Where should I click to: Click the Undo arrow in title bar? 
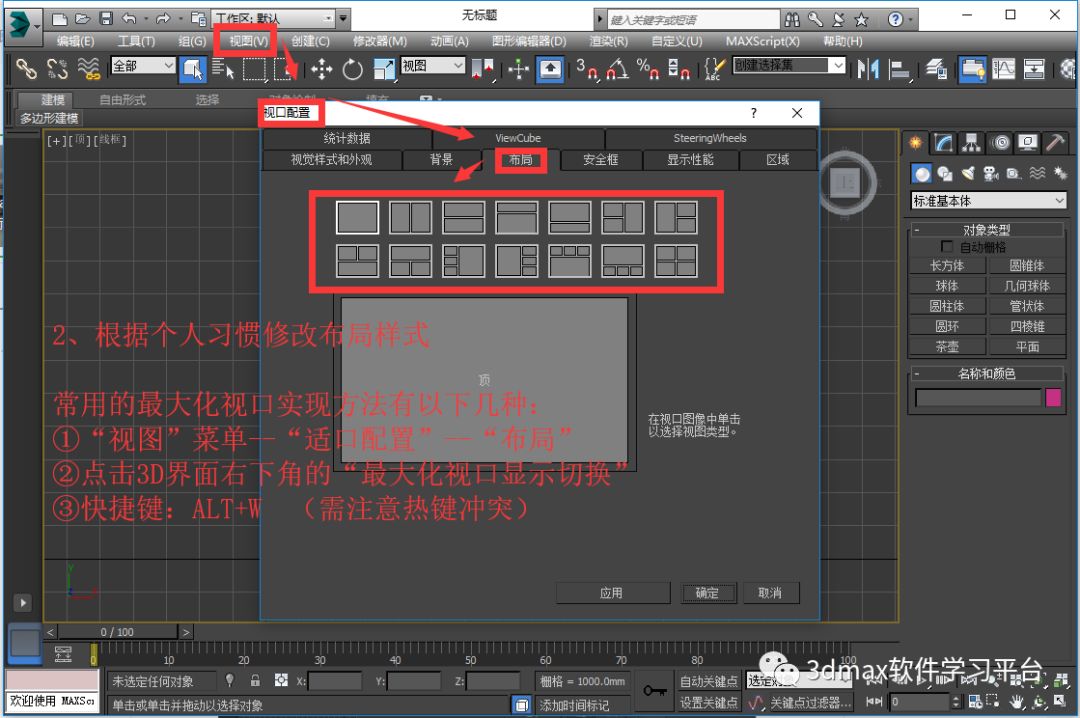coord(129,19)
